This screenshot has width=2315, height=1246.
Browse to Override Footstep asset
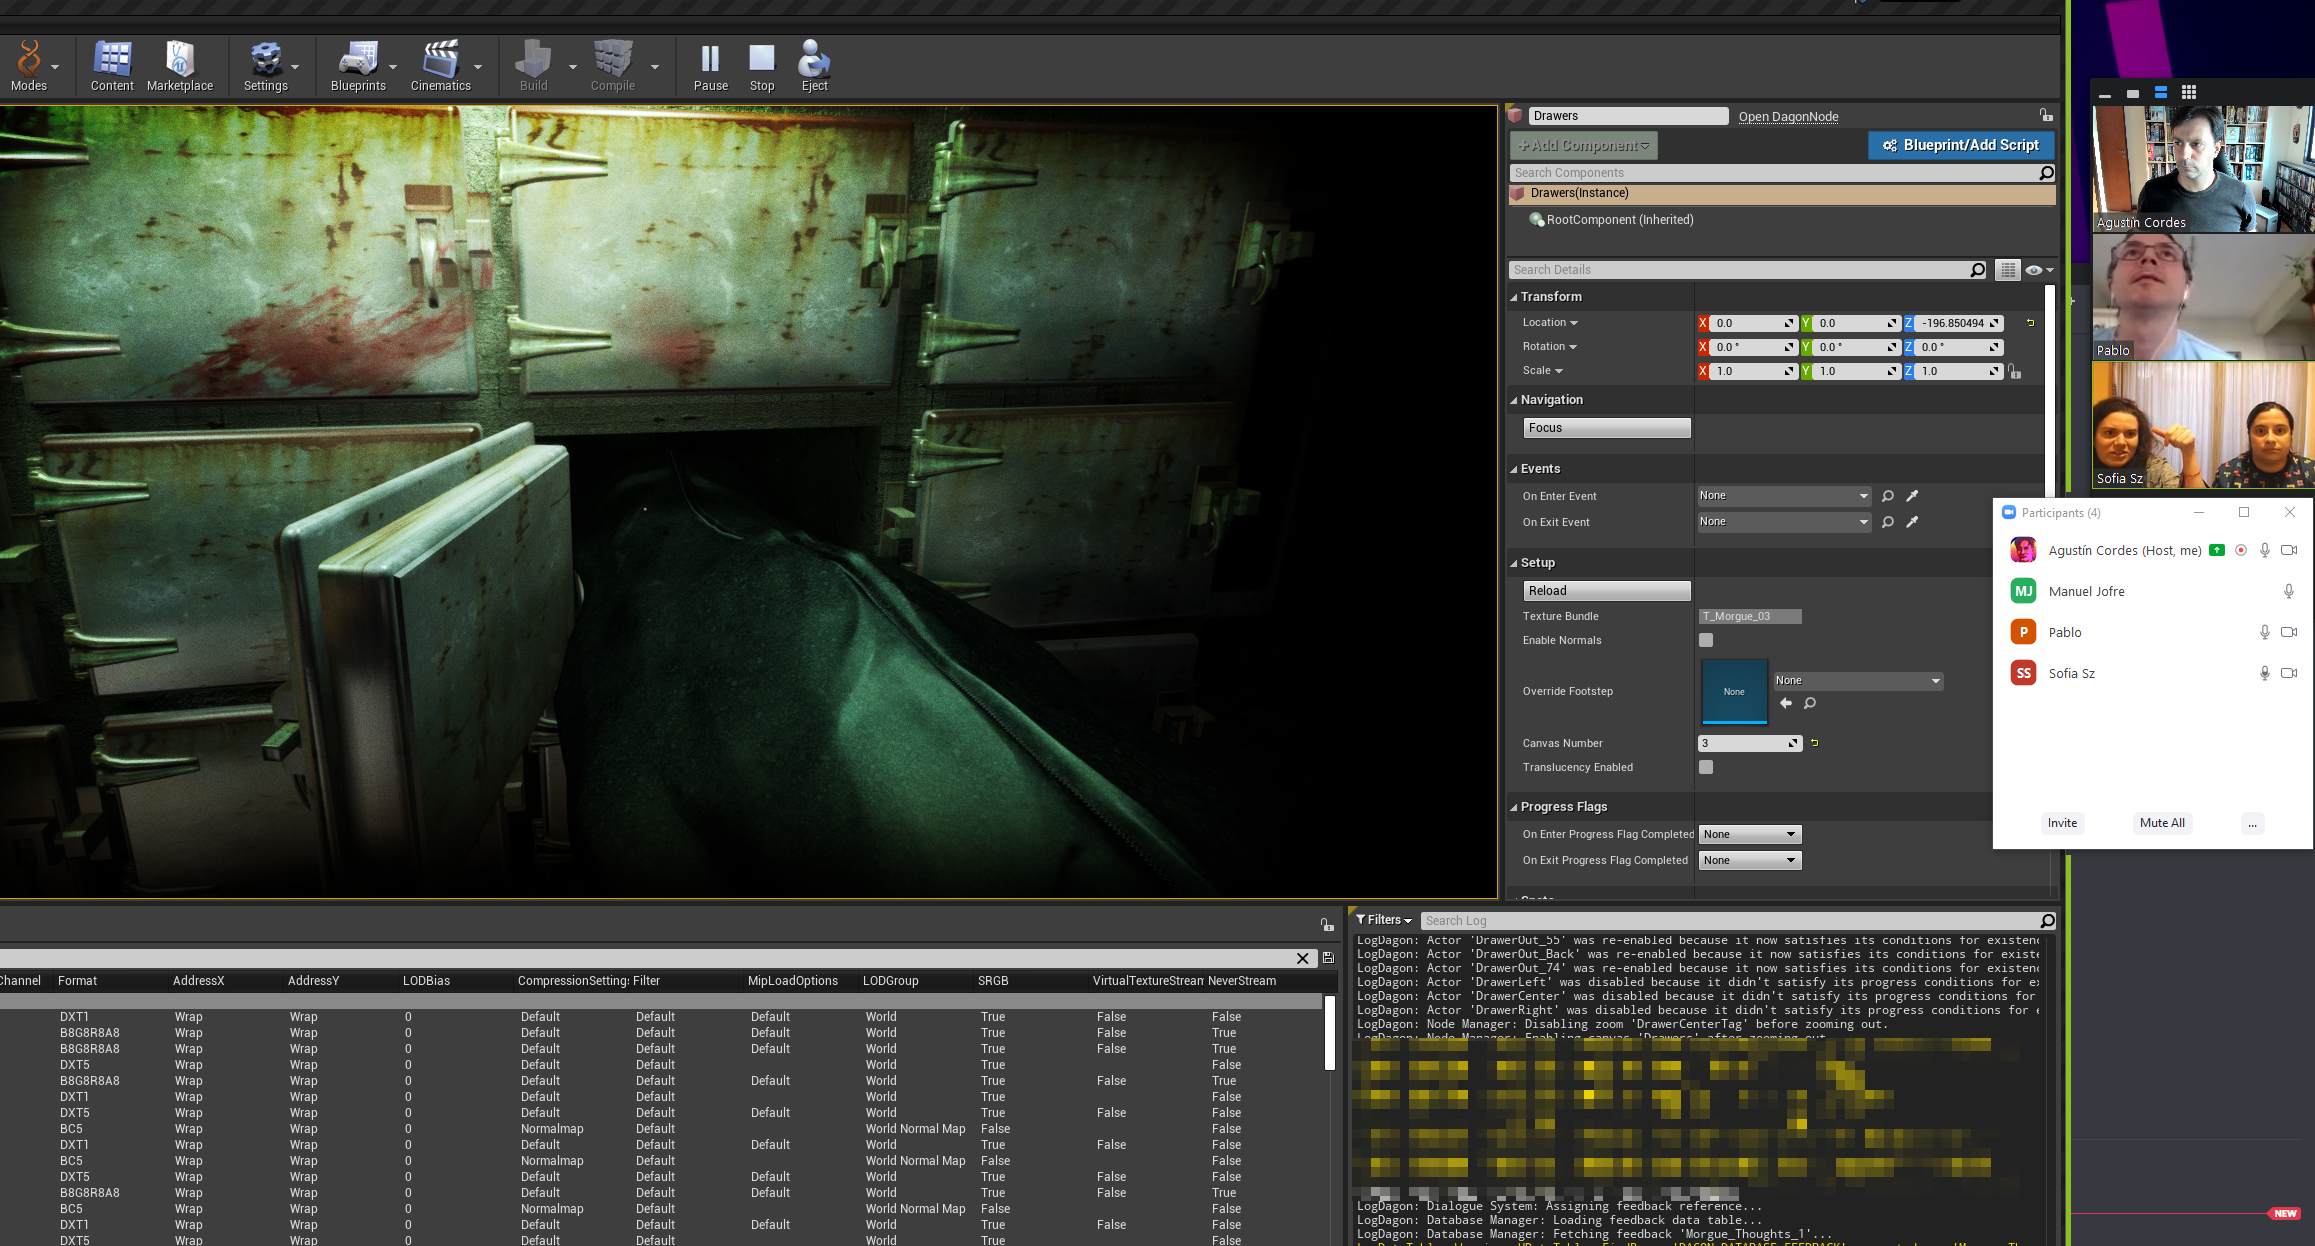pos(1810,703)
